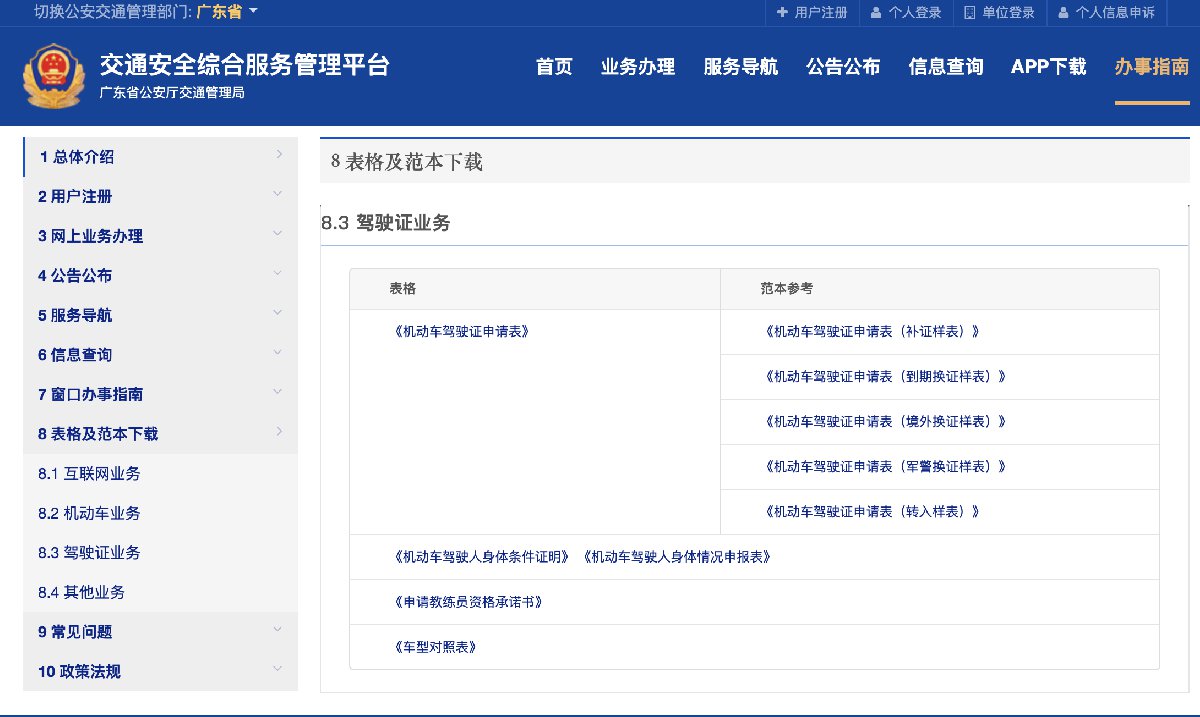This screenshot has height=717, width=1200.
Task: Download the 《申请教练员资格承诺书》 document
Action: pyautogui.click(x=468, y=602)
